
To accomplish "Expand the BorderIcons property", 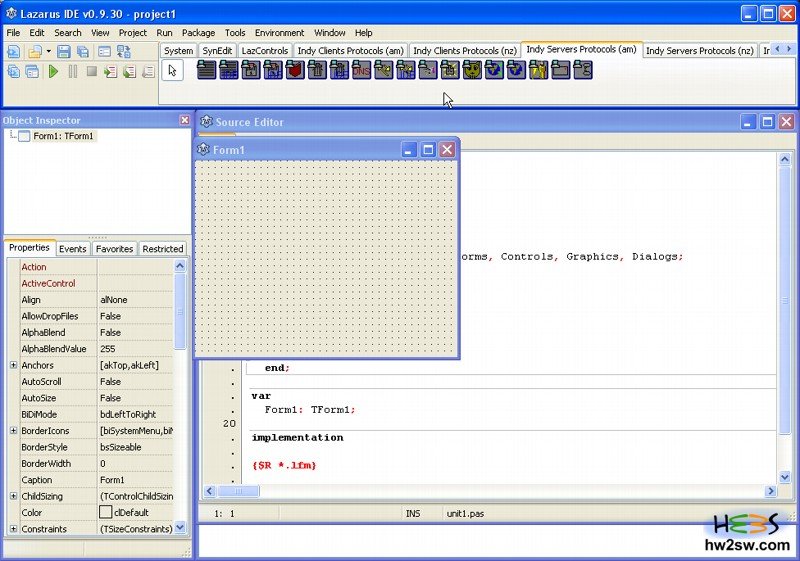I will (x=13, y=430).
